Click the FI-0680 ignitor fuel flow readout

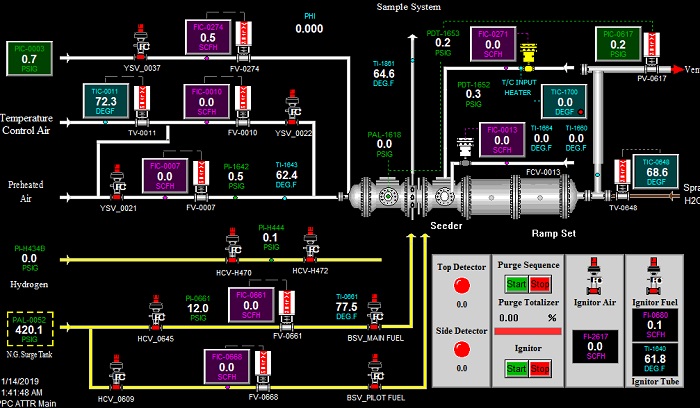pos(655,325)
